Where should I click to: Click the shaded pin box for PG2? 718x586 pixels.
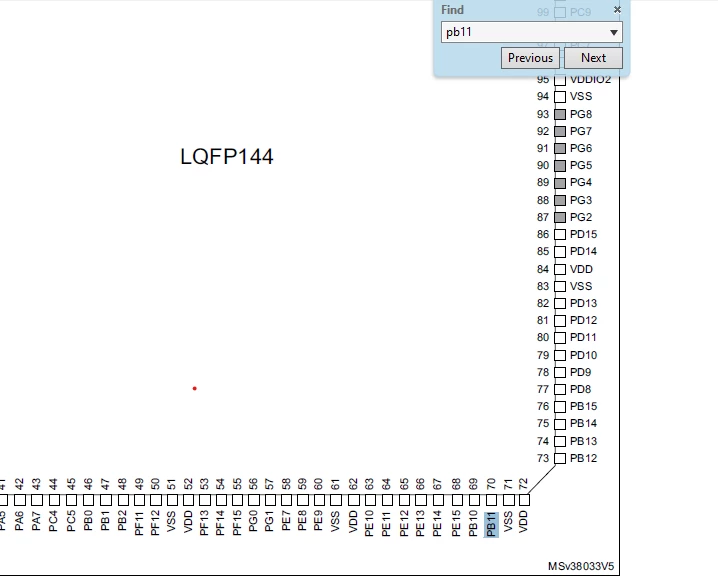pyautogui.click(x=560, y=217)
